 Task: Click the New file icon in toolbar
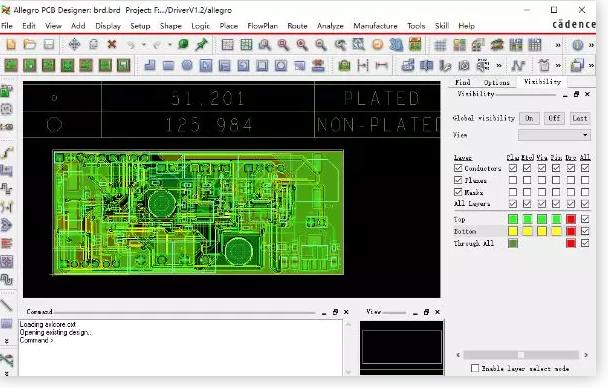point(11,45)
